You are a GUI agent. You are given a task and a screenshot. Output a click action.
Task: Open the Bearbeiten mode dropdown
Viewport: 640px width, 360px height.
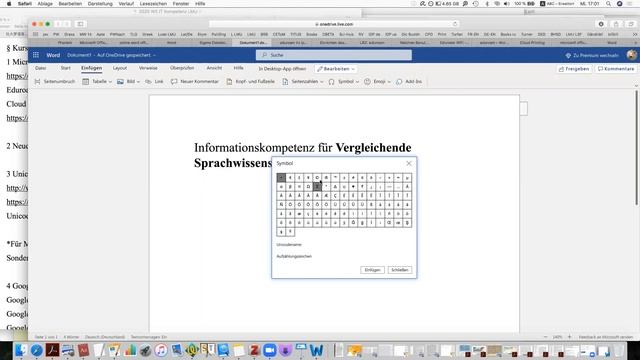pos(336,69)
